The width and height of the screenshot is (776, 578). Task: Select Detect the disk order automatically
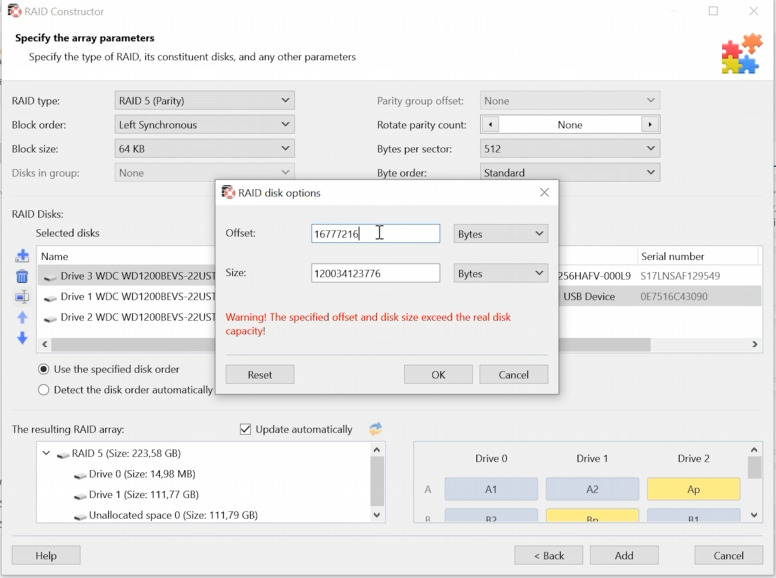44,390
